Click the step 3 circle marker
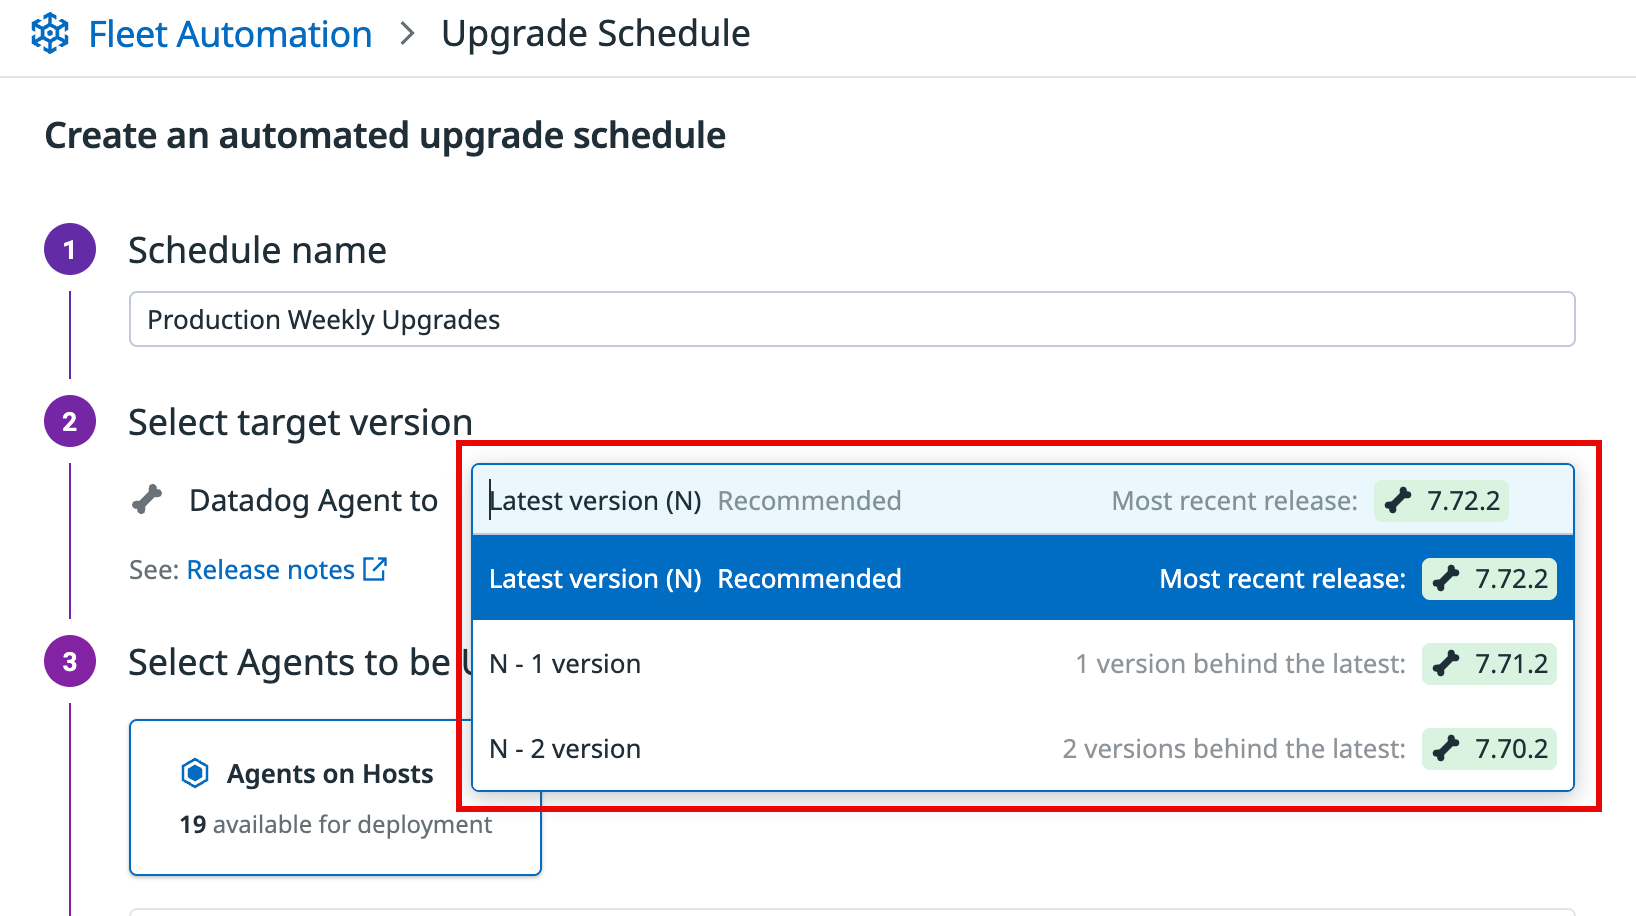This screenshot has height=916, width=1636. [x=70, y=662]
